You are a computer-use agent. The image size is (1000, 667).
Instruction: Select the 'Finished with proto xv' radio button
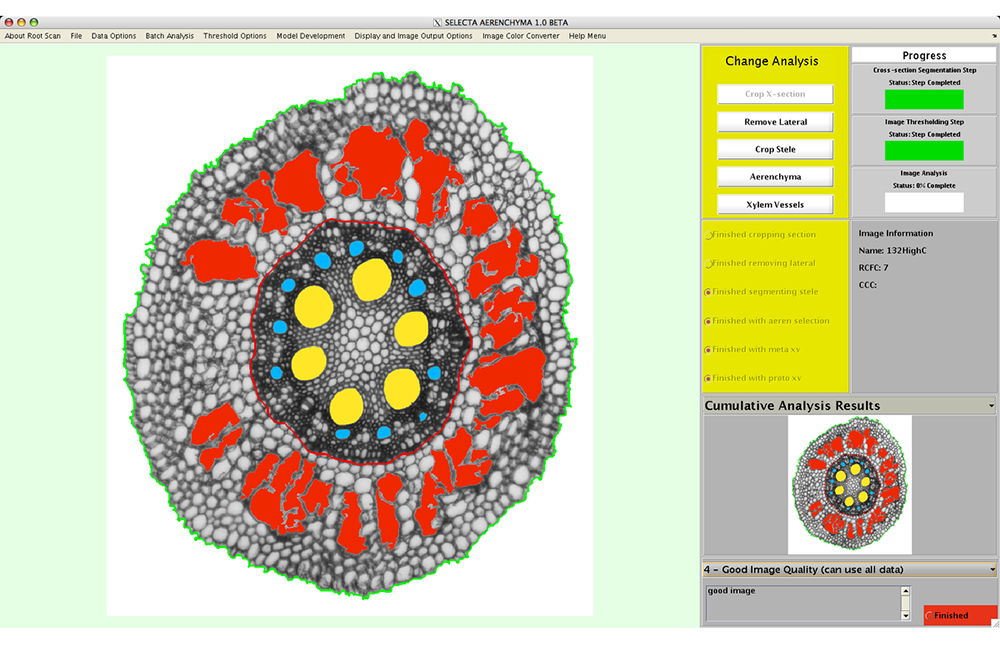(x=709, y=379)
